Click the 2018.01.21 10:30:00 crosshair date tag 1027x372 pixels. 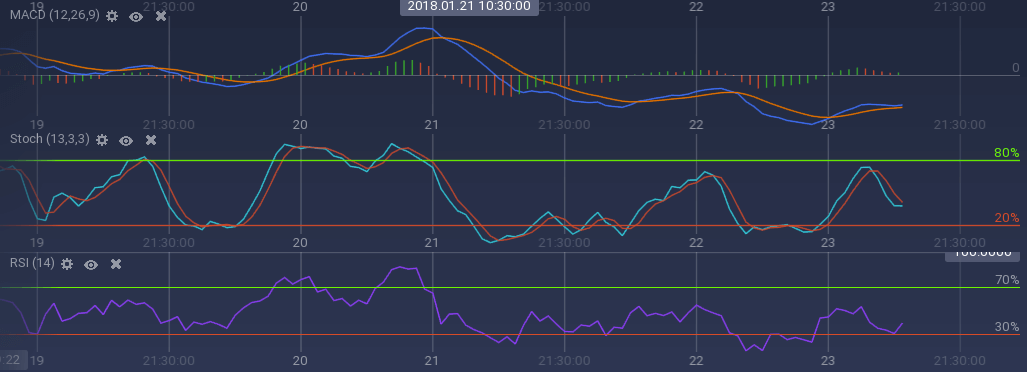tap(469, 7)
